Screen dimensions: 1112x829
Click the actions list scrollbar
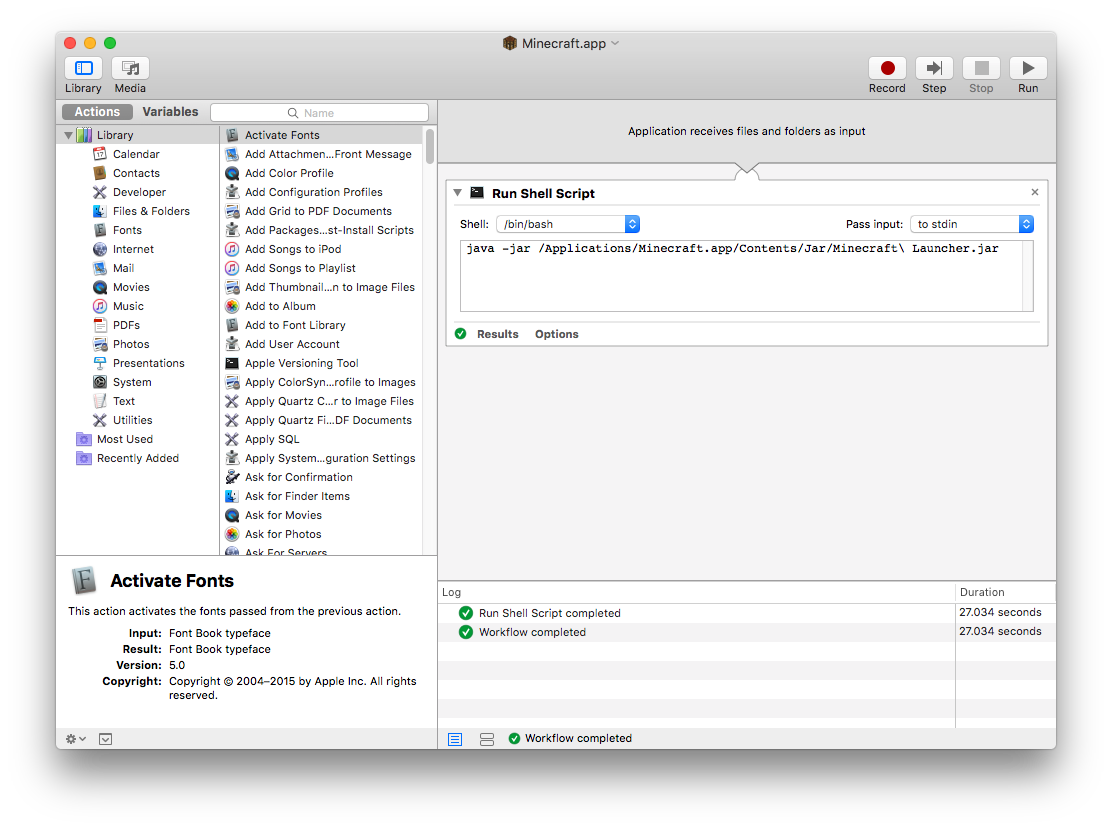tap(430, 146)
